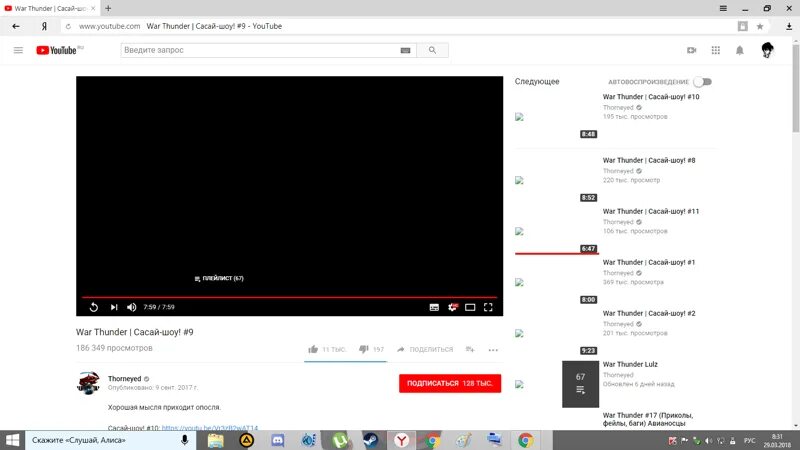The height and width of the screenshot is (450, 800).
Task: Close the War Thunder tab
Action: click(93, 8)
